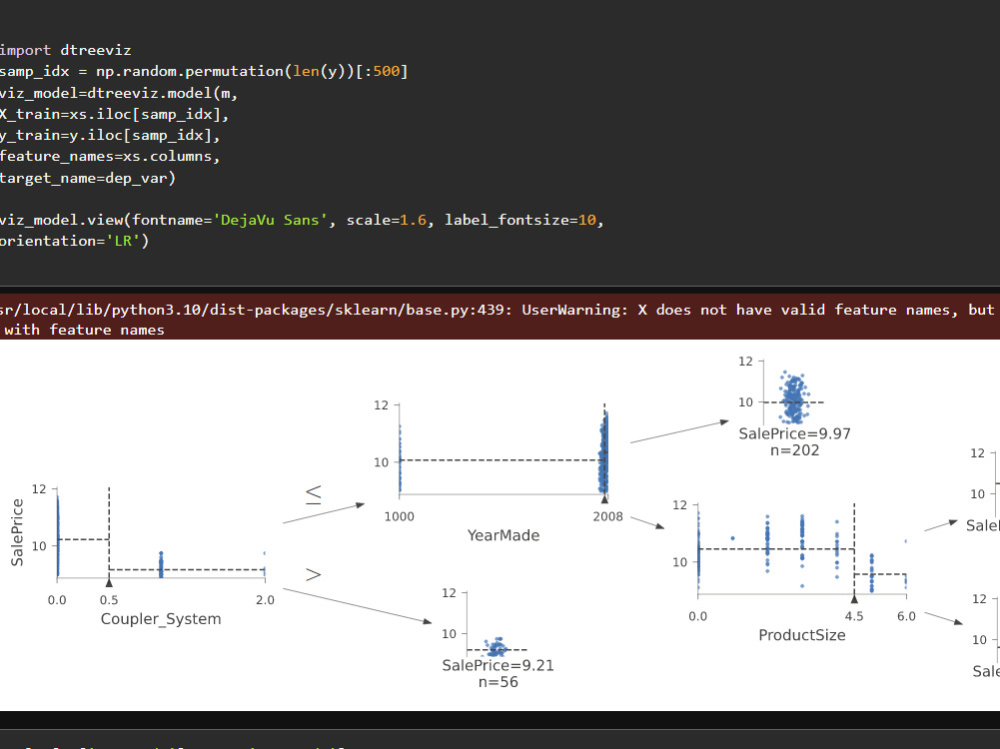Image resolution: width=1000 pixels, height=749 pixels.
Task: Click the n=56 leaf count
Action: tap(498, 682)
